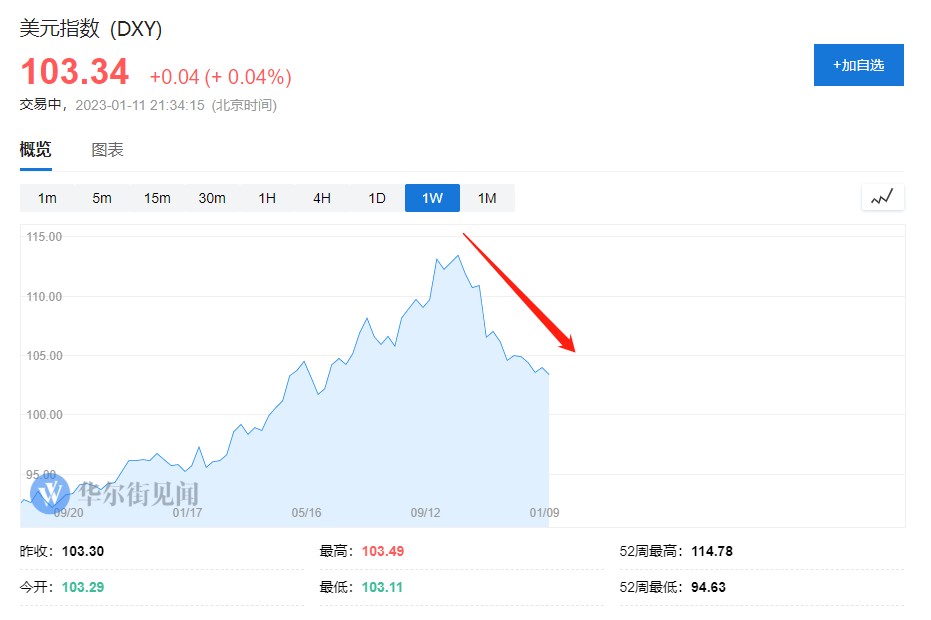Open the chart type line icon

[882, 198]
